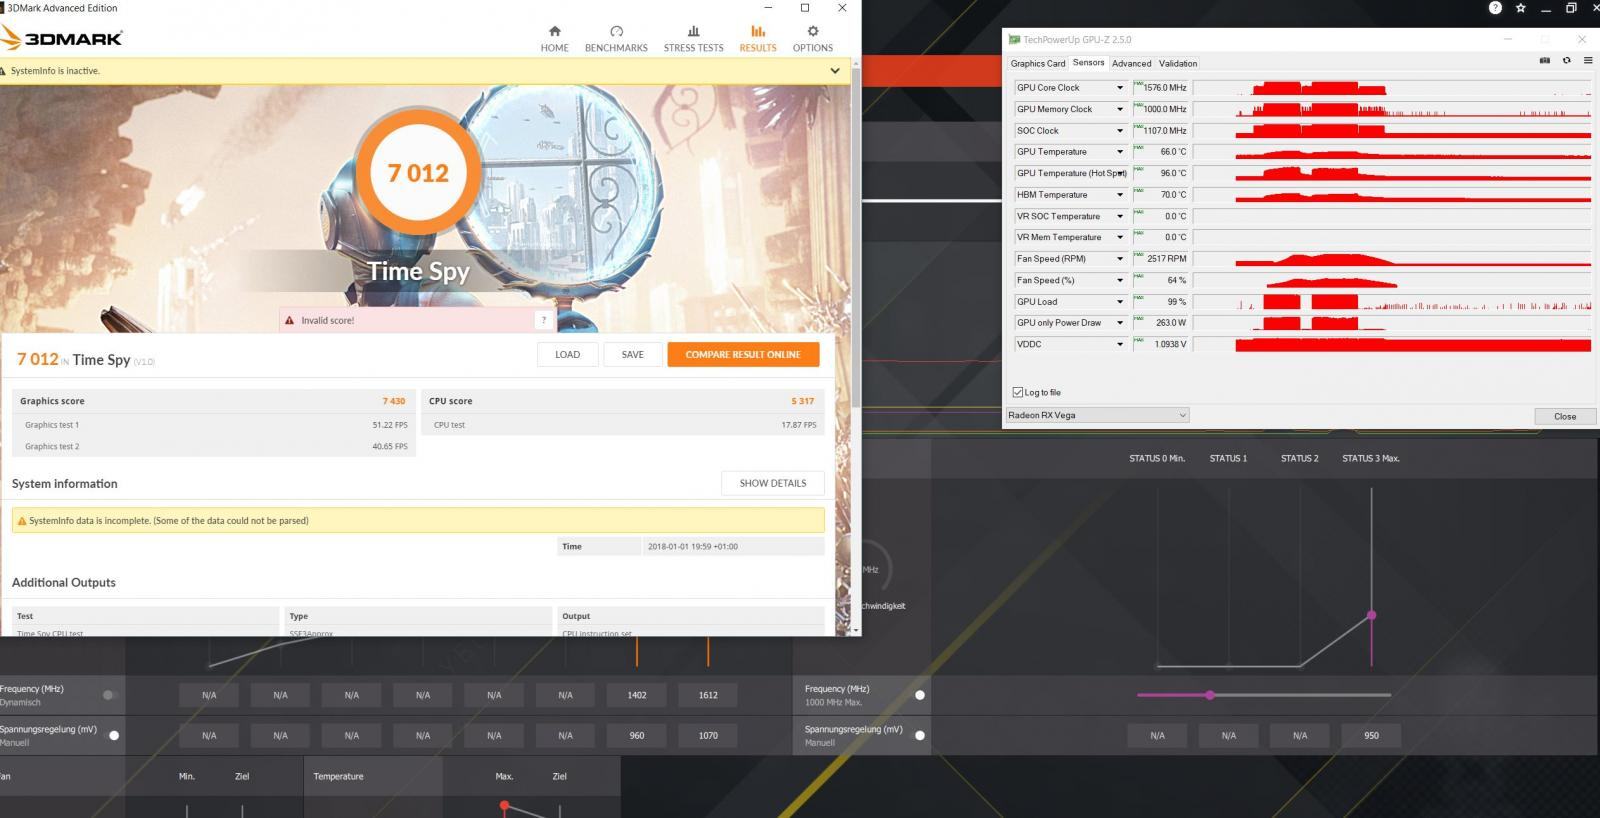Click the GPU Core Clock sensor graph
Viewport: 1600px width, 818px height.
coord(1392,88)
